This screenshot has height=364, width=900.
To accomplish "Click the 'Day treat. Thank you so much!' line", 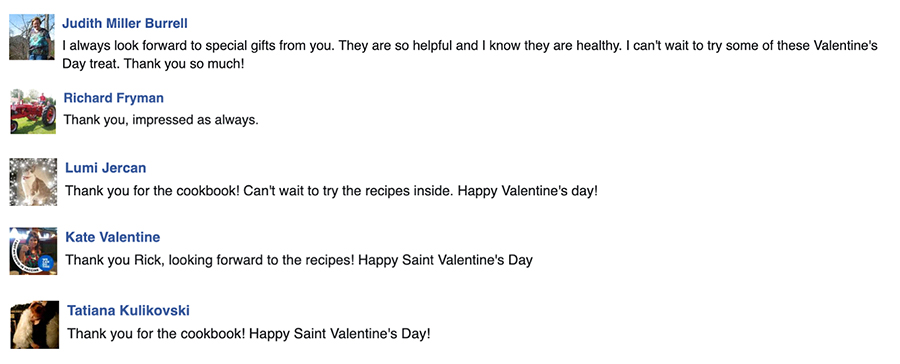I will tap(153, 64).
